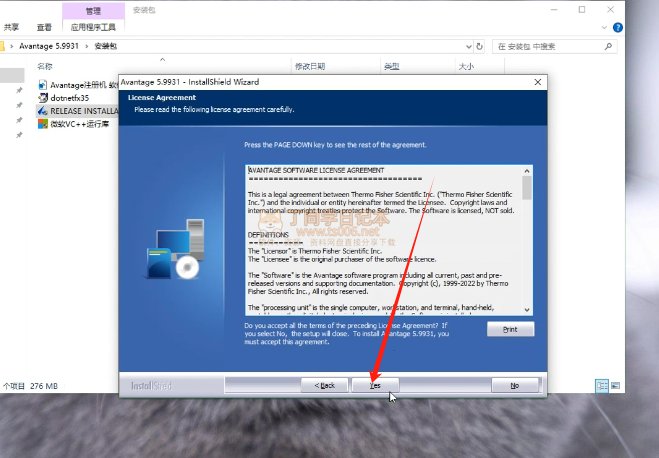The image size is (659, 458).
Task: Go back with the Back button
Action: coord(324,384)
